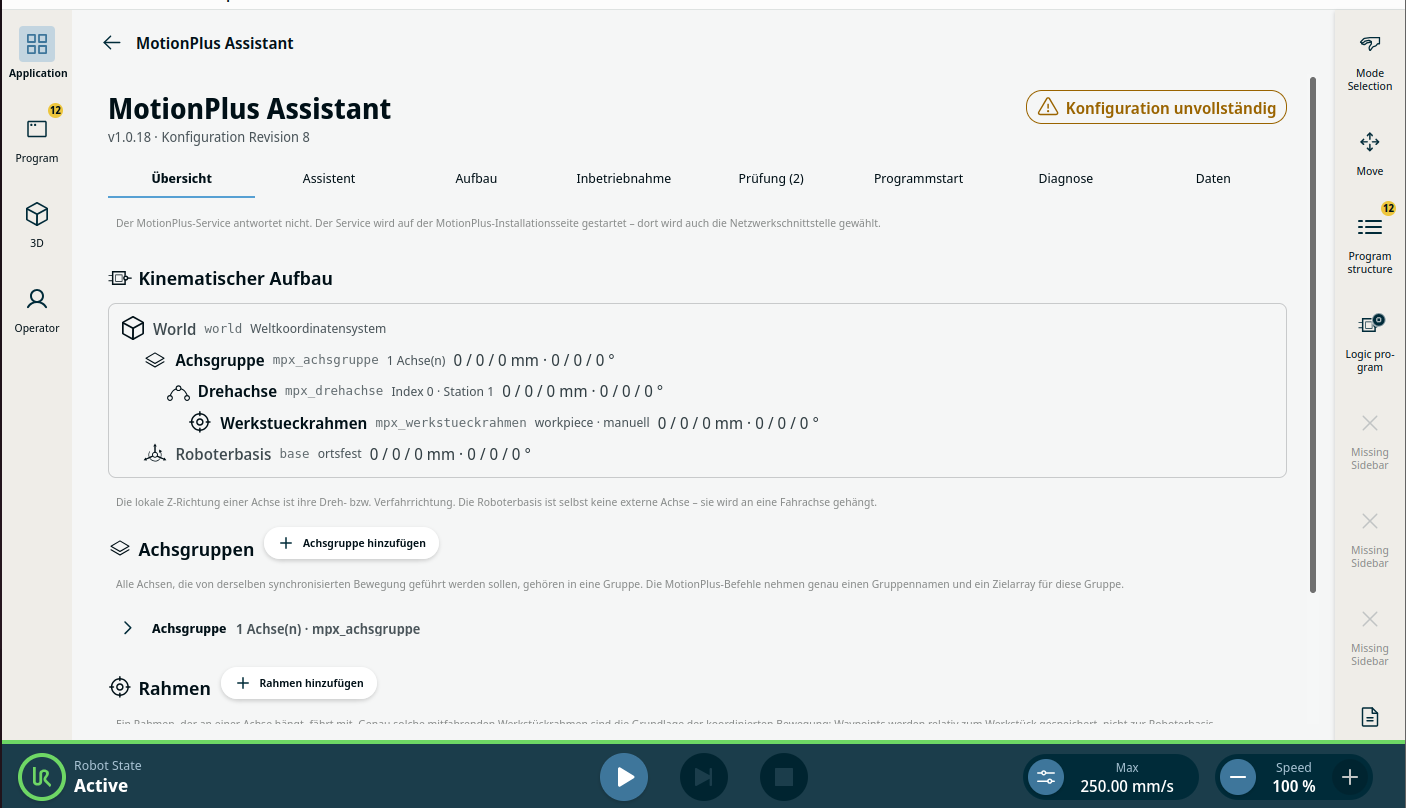Click Rahmen hinzufügen button
This screenshot has width=1406, height=808.
299,683
